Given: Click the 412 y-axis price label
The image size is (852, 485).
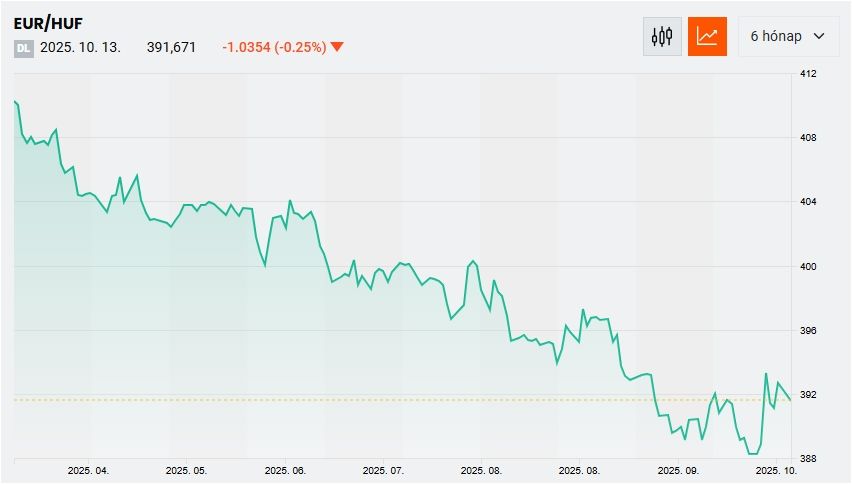Looking at the screenshot, I should click(809, 74).
